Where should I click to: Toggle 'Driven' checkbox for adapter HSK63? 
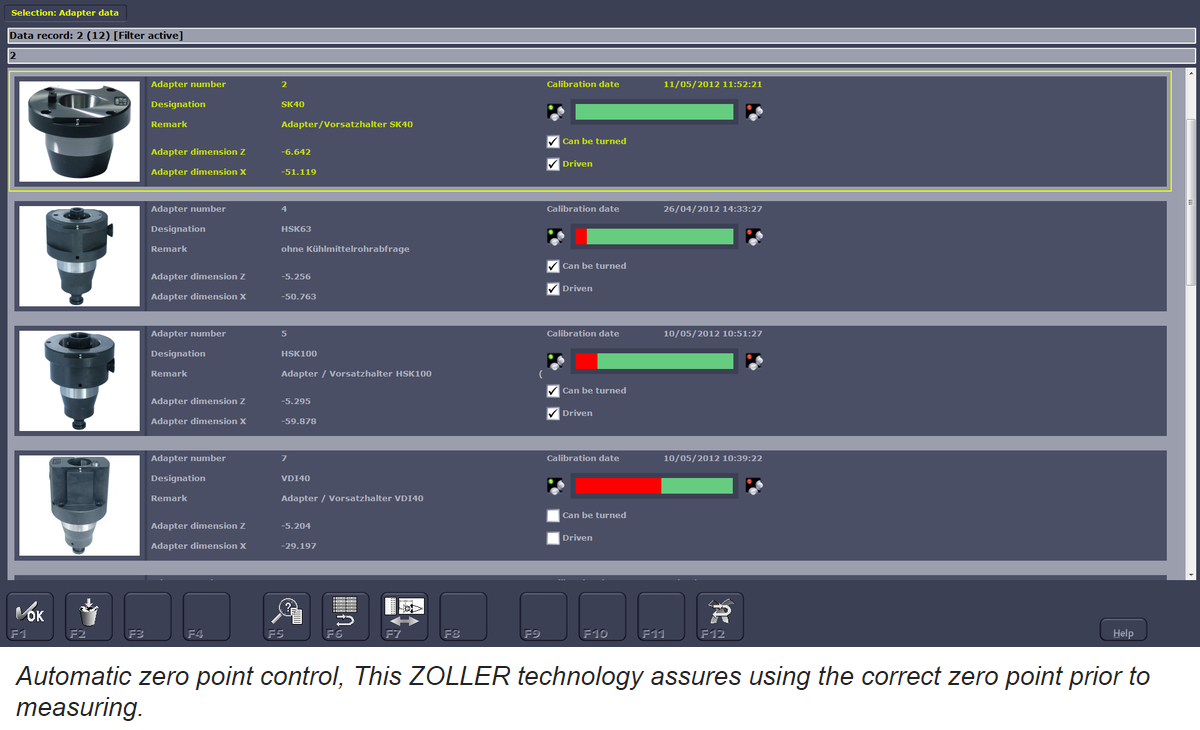tap(553, 289)
